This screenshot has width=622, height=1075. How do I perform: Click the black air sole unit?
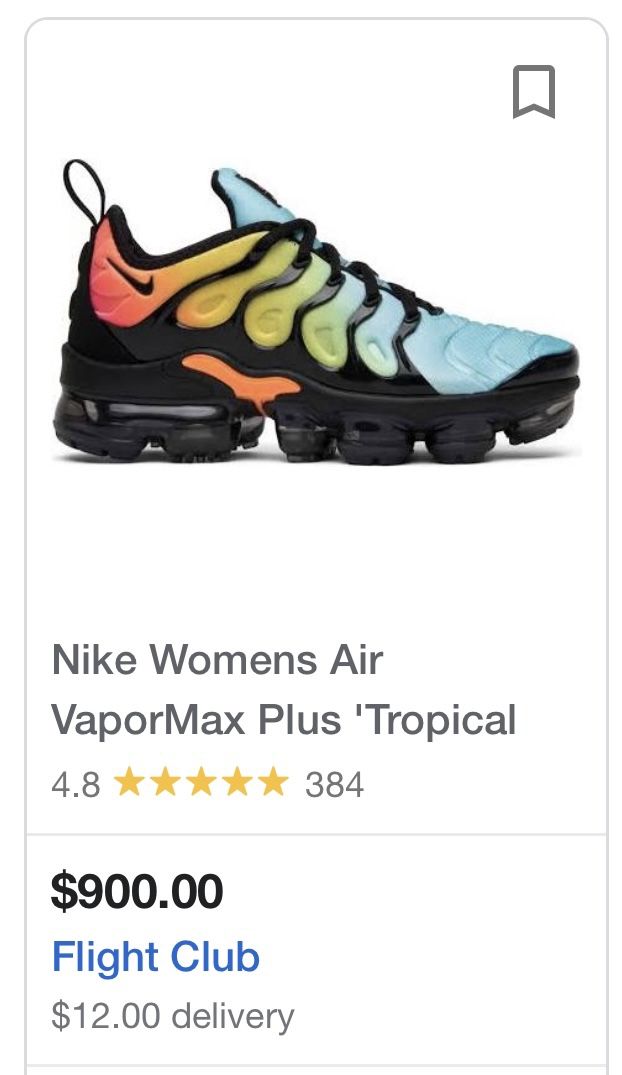click(x=315, y=428)
